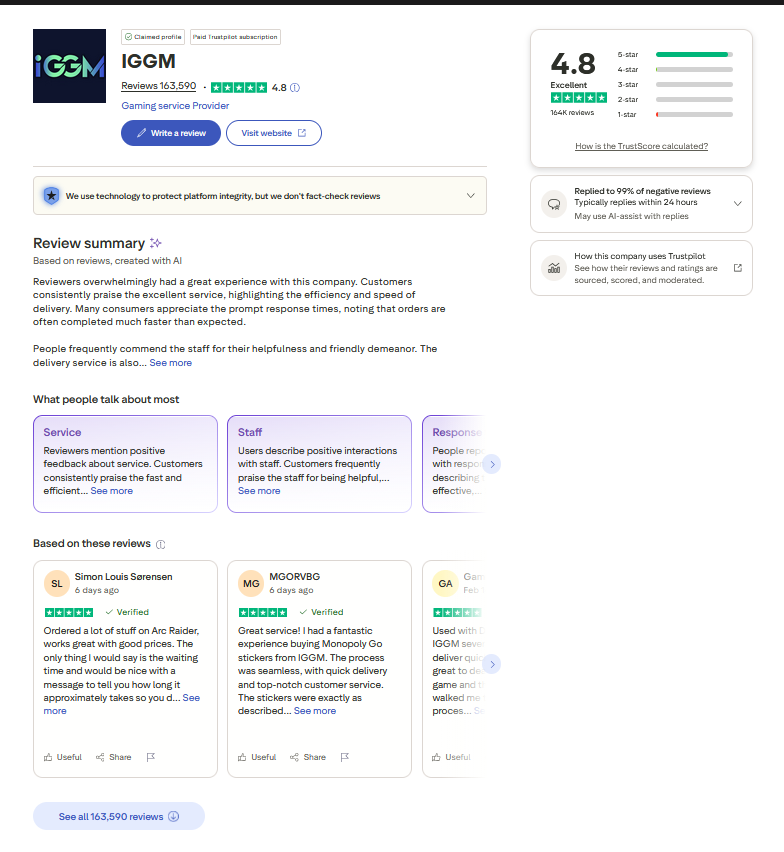The height and width of the screenshot is (852, 784).
Task: Click Paid Trustpilot subscription badge
Action: tap(235, 37)
